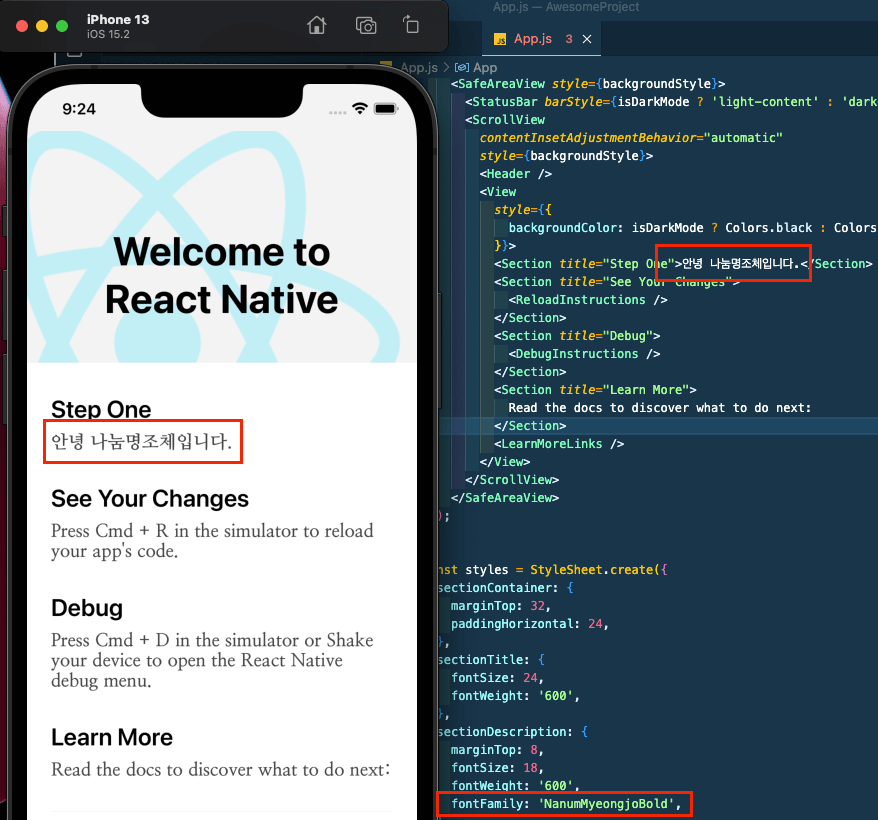Click the Section title="Learn More" line
The width and height of the screenshot is (878, 820).
[595, 390]
